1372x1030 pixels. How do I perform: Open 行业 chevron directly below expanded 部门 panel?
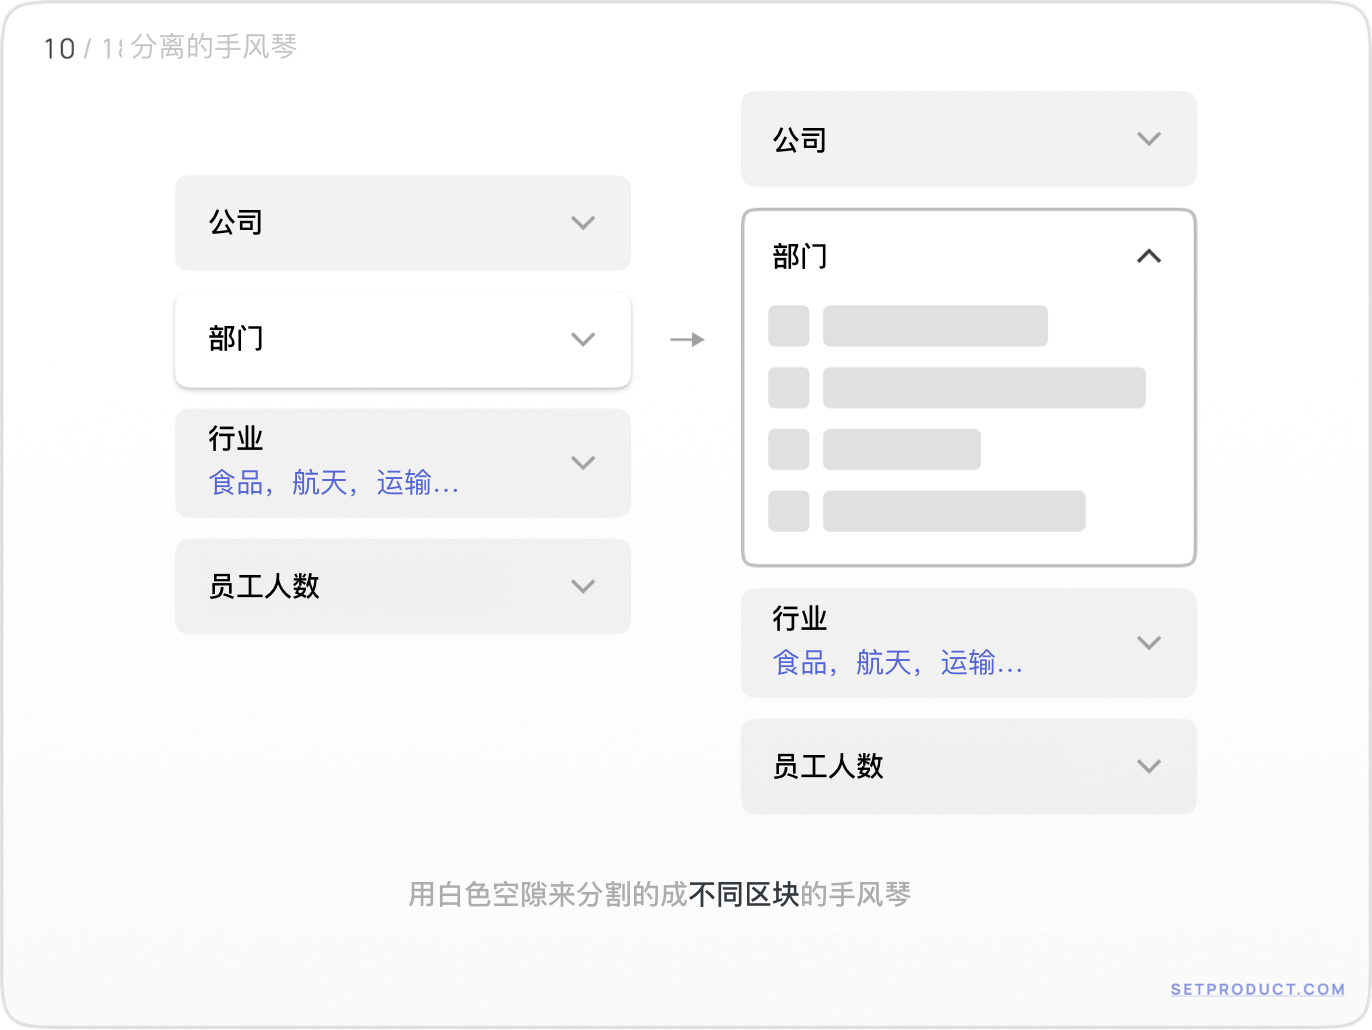[1149, 643]
